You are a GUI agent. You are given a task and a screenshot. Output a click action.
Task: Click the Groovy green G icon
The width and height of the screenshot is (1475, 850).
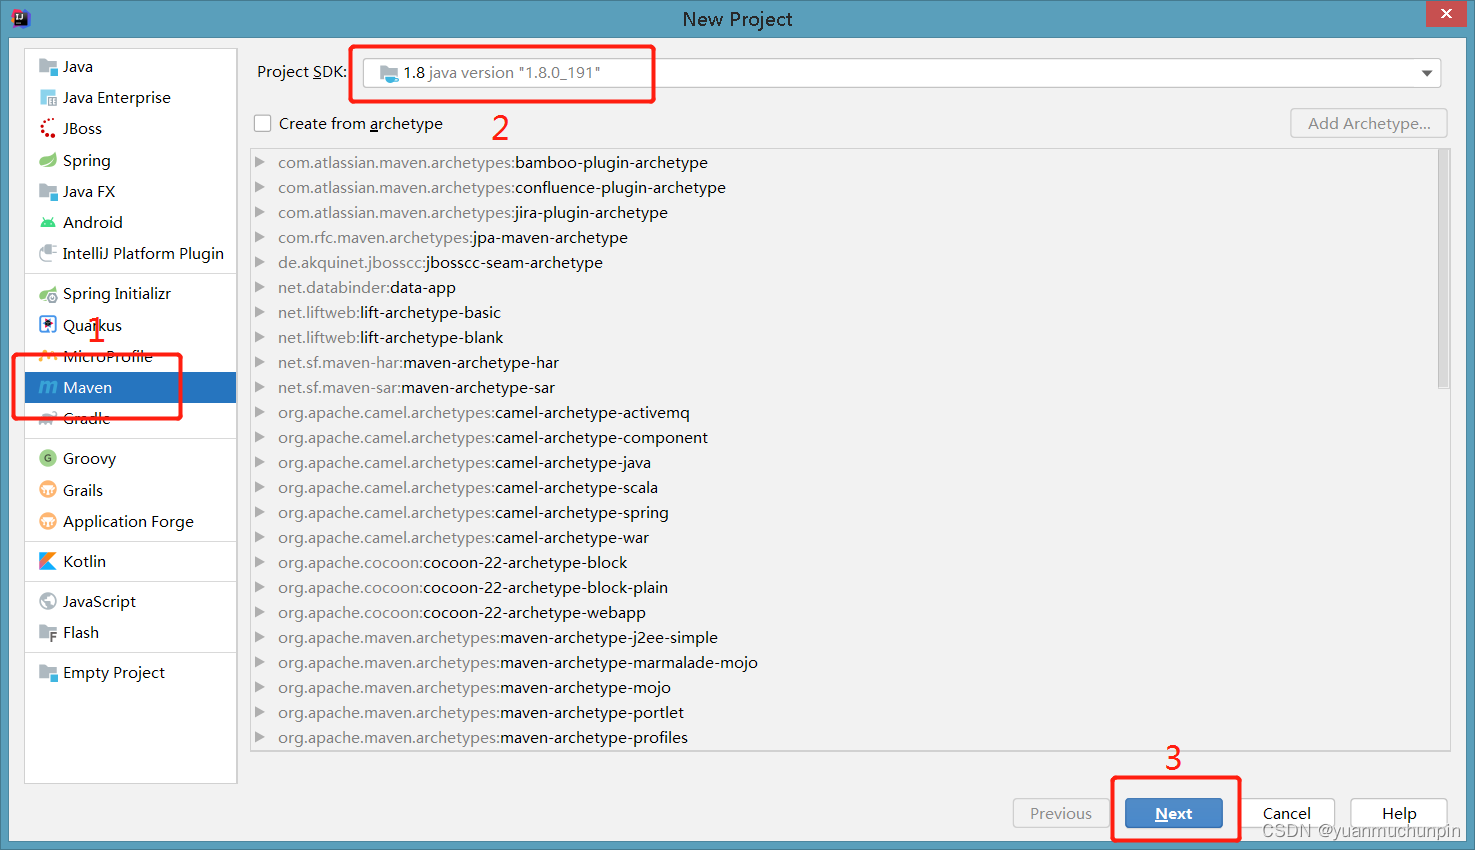point(48,458)
